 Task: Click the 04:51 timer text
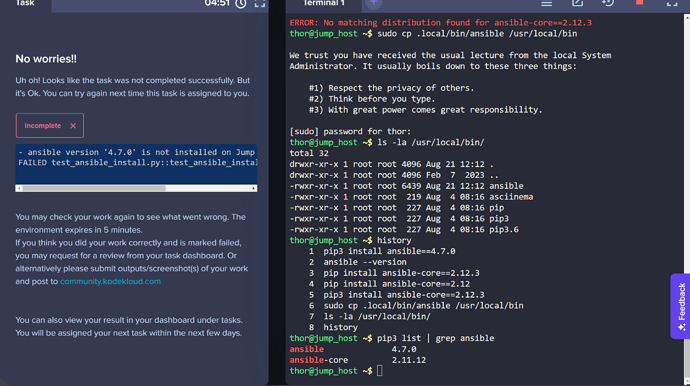pyautogui.click(x=217, y=4)
